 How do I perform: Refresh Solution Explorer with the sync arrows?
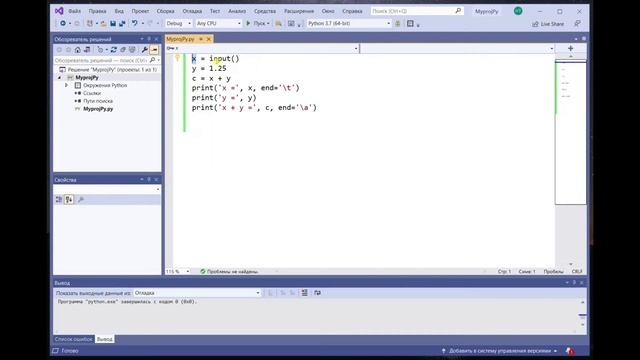click(x=113, y=50)
